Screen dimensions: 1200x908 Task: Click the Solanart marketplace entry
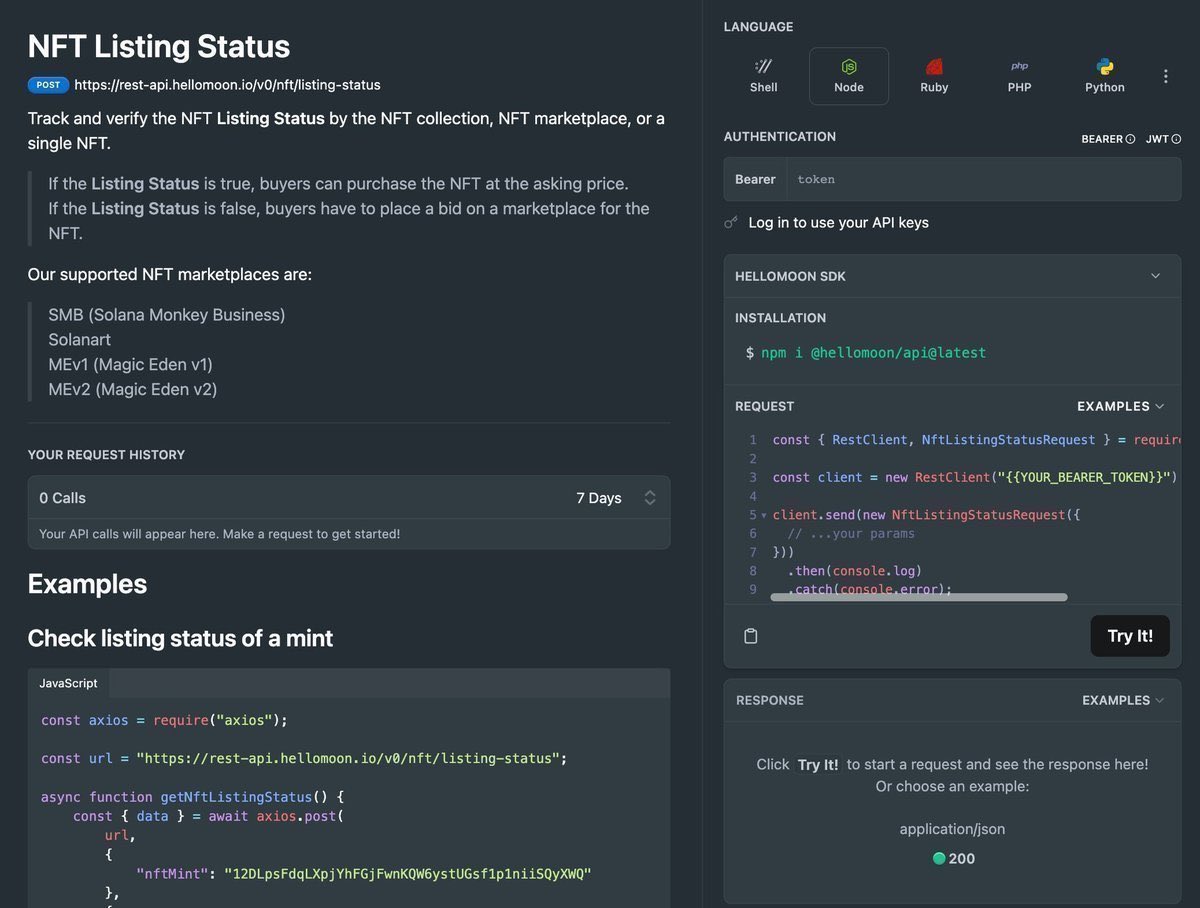click(80, 340)
